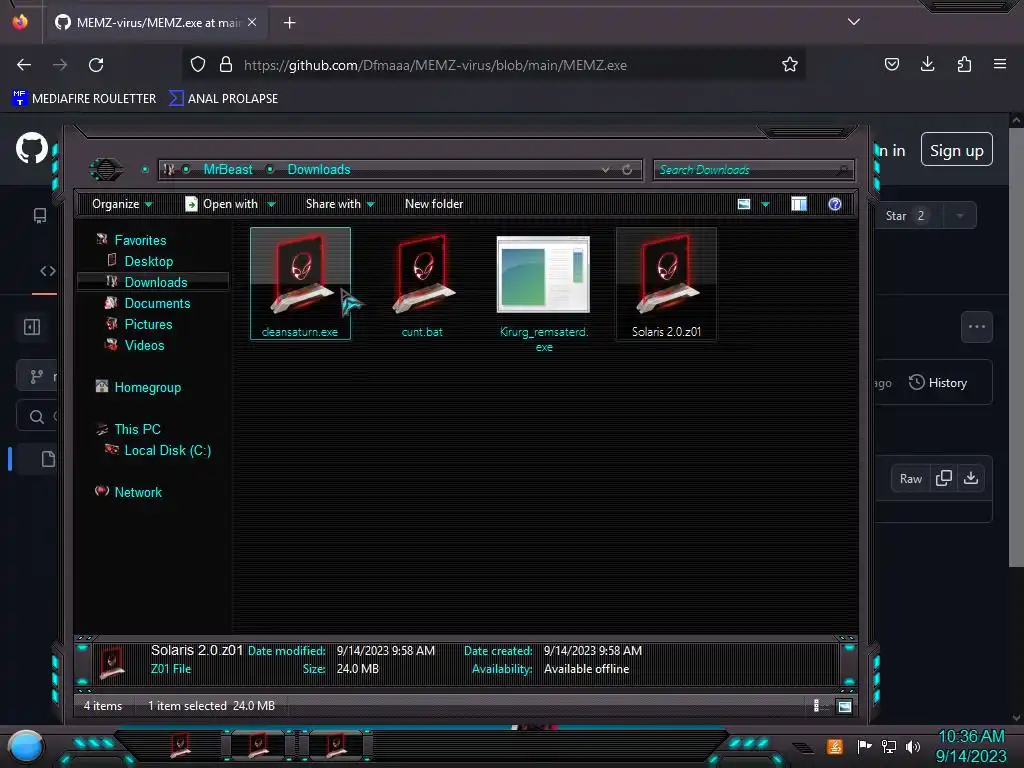Expand the address bar history dropdown

pyautogui.click(x=605, y=170)
